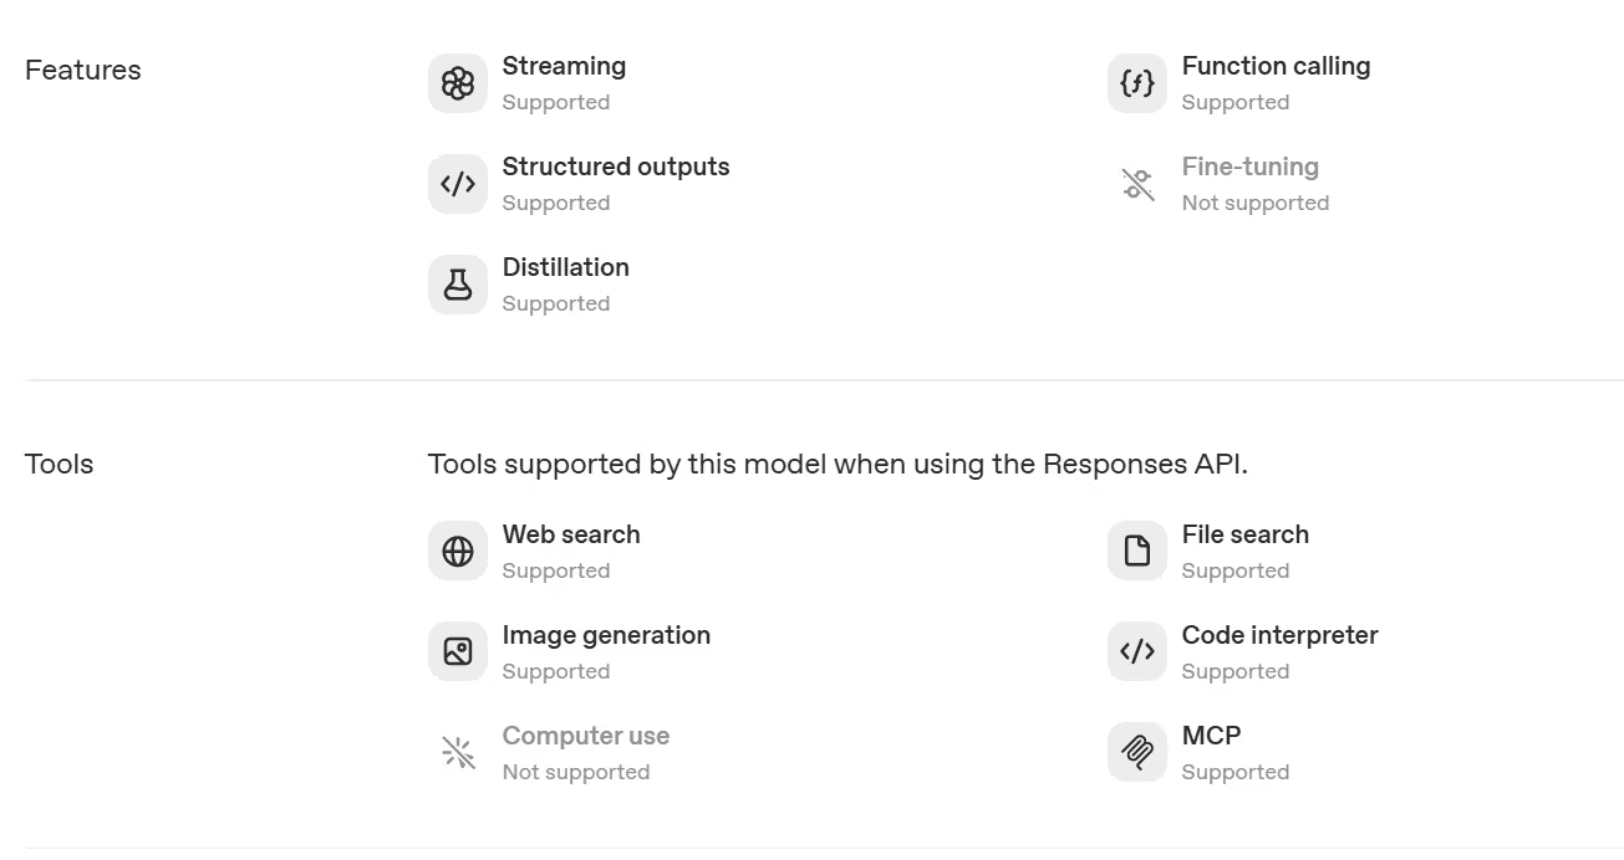Click the Computer use cursor icon

point(458,752)
